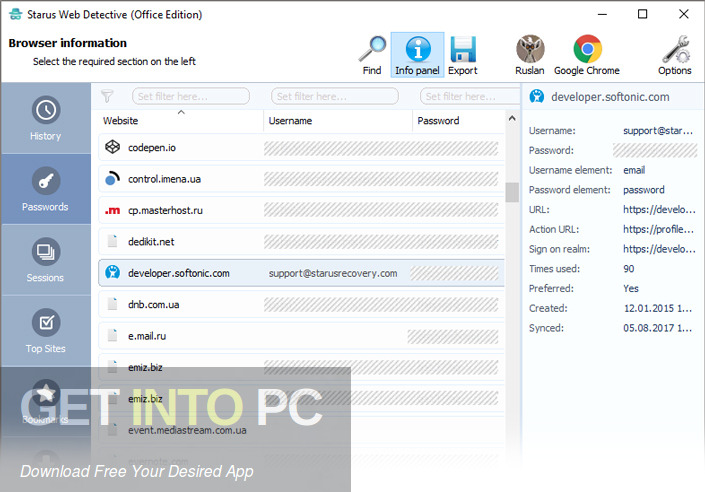Screen dimensions: 705x492
Task: Click the vertical scrollbar thumb
Action: 512,192
